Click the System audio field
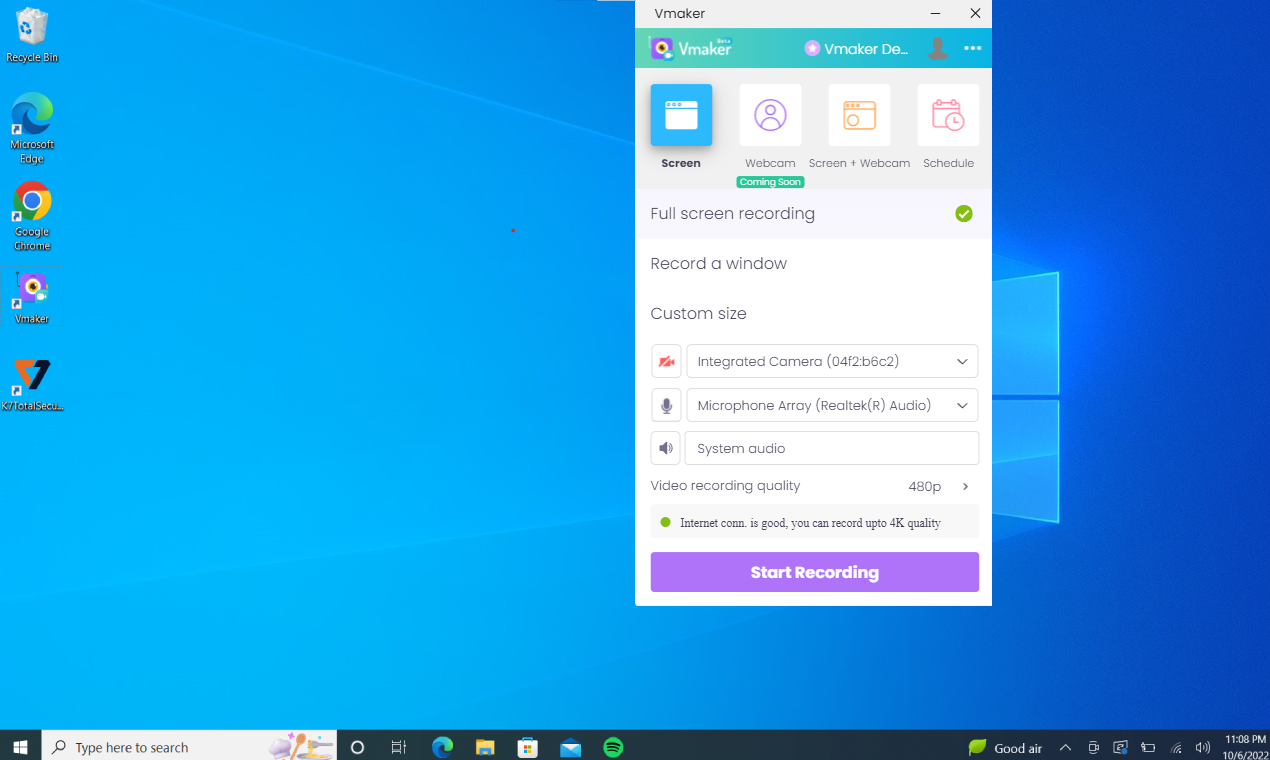1270x760 pixels. 832,448
